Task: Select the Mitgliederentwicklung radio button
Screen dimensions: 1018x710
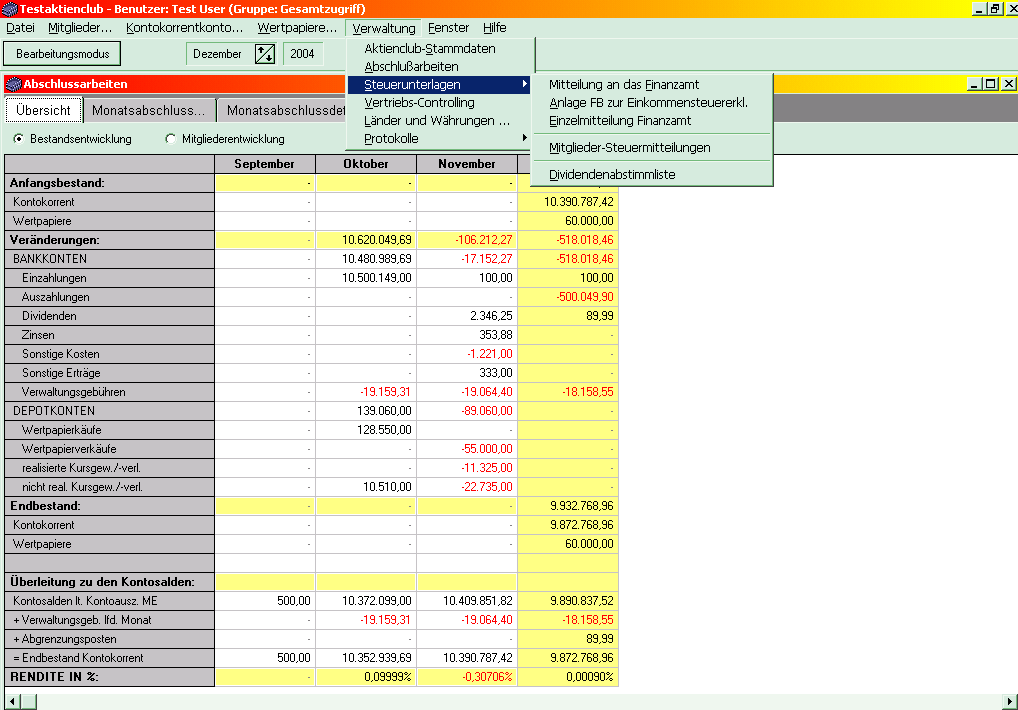Action: pos(171,139)
